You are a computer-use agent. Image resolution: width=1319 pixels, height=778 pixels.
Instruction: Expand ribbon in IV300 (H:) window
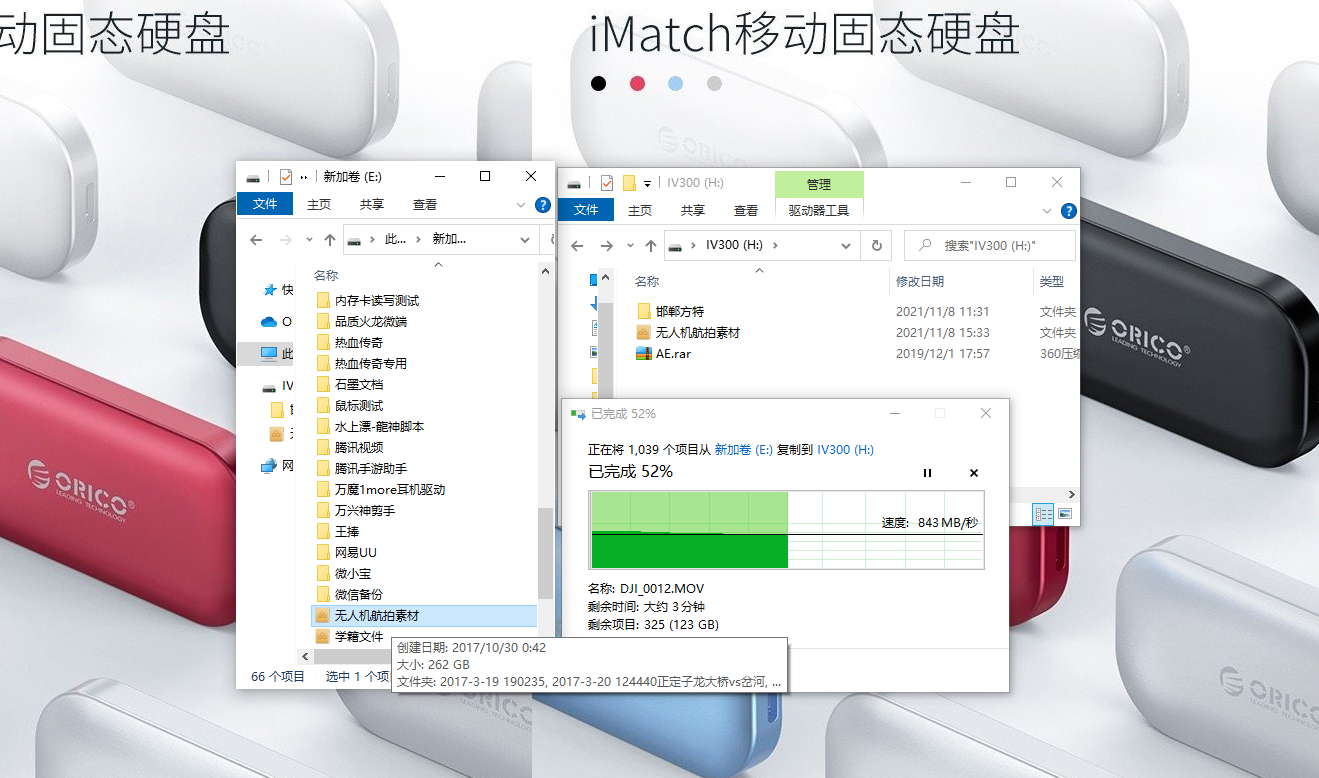[1047, 211]
